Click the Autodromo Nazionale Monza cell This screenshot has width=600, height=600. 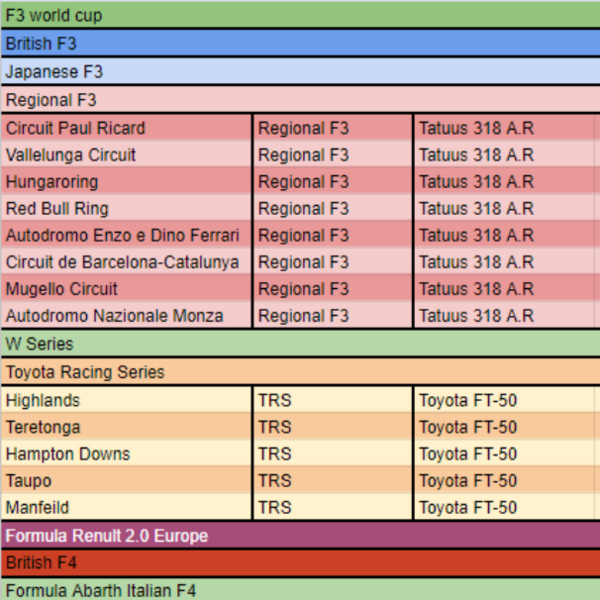point(126,315)
